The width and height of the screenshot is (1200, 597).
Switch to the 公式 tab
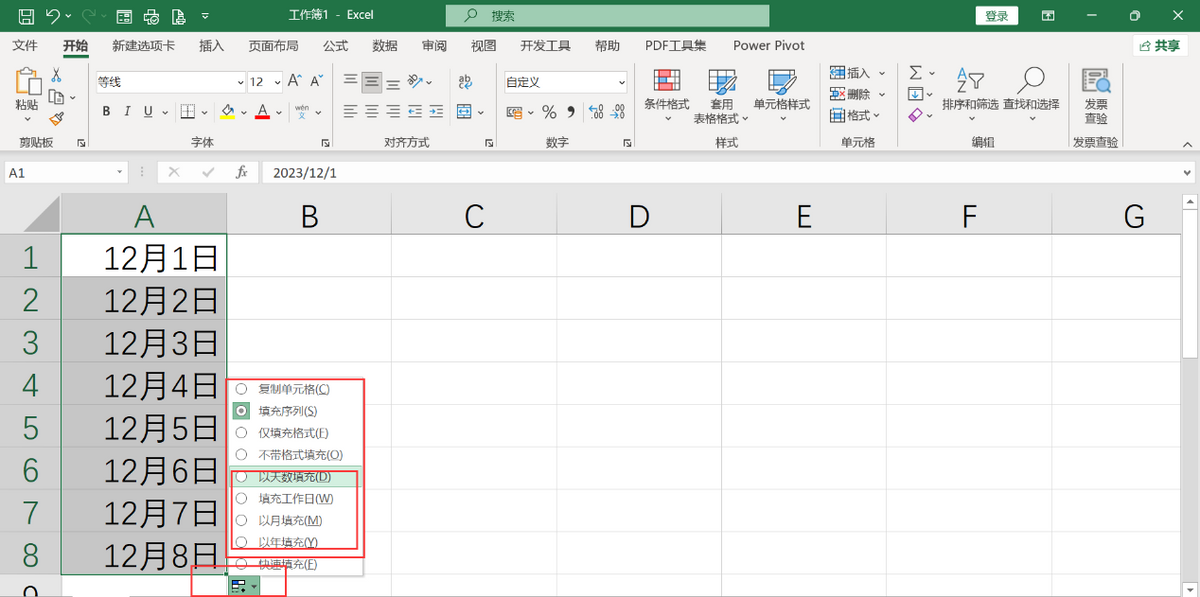[335, 46]
